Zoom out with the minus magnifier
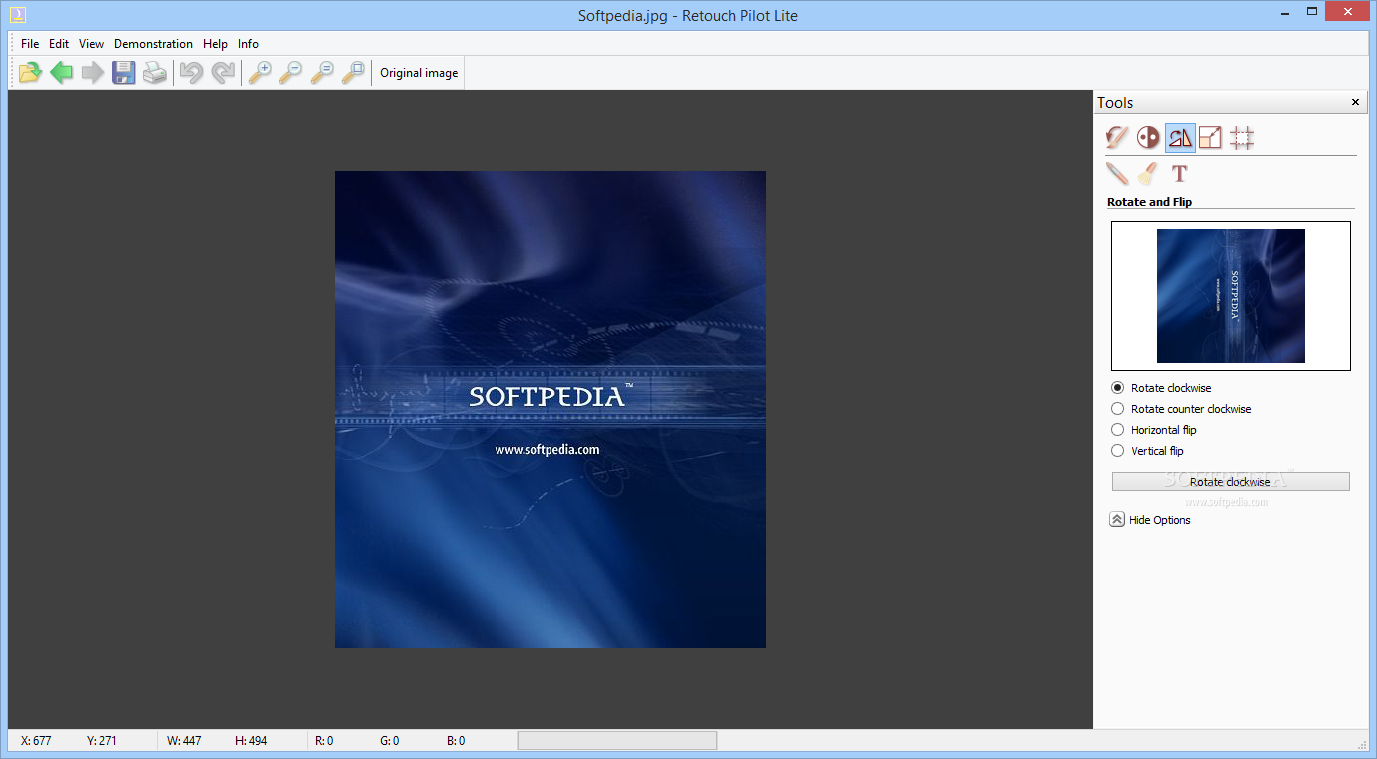The image size is (1377, 759). click(x=291, y=72)
